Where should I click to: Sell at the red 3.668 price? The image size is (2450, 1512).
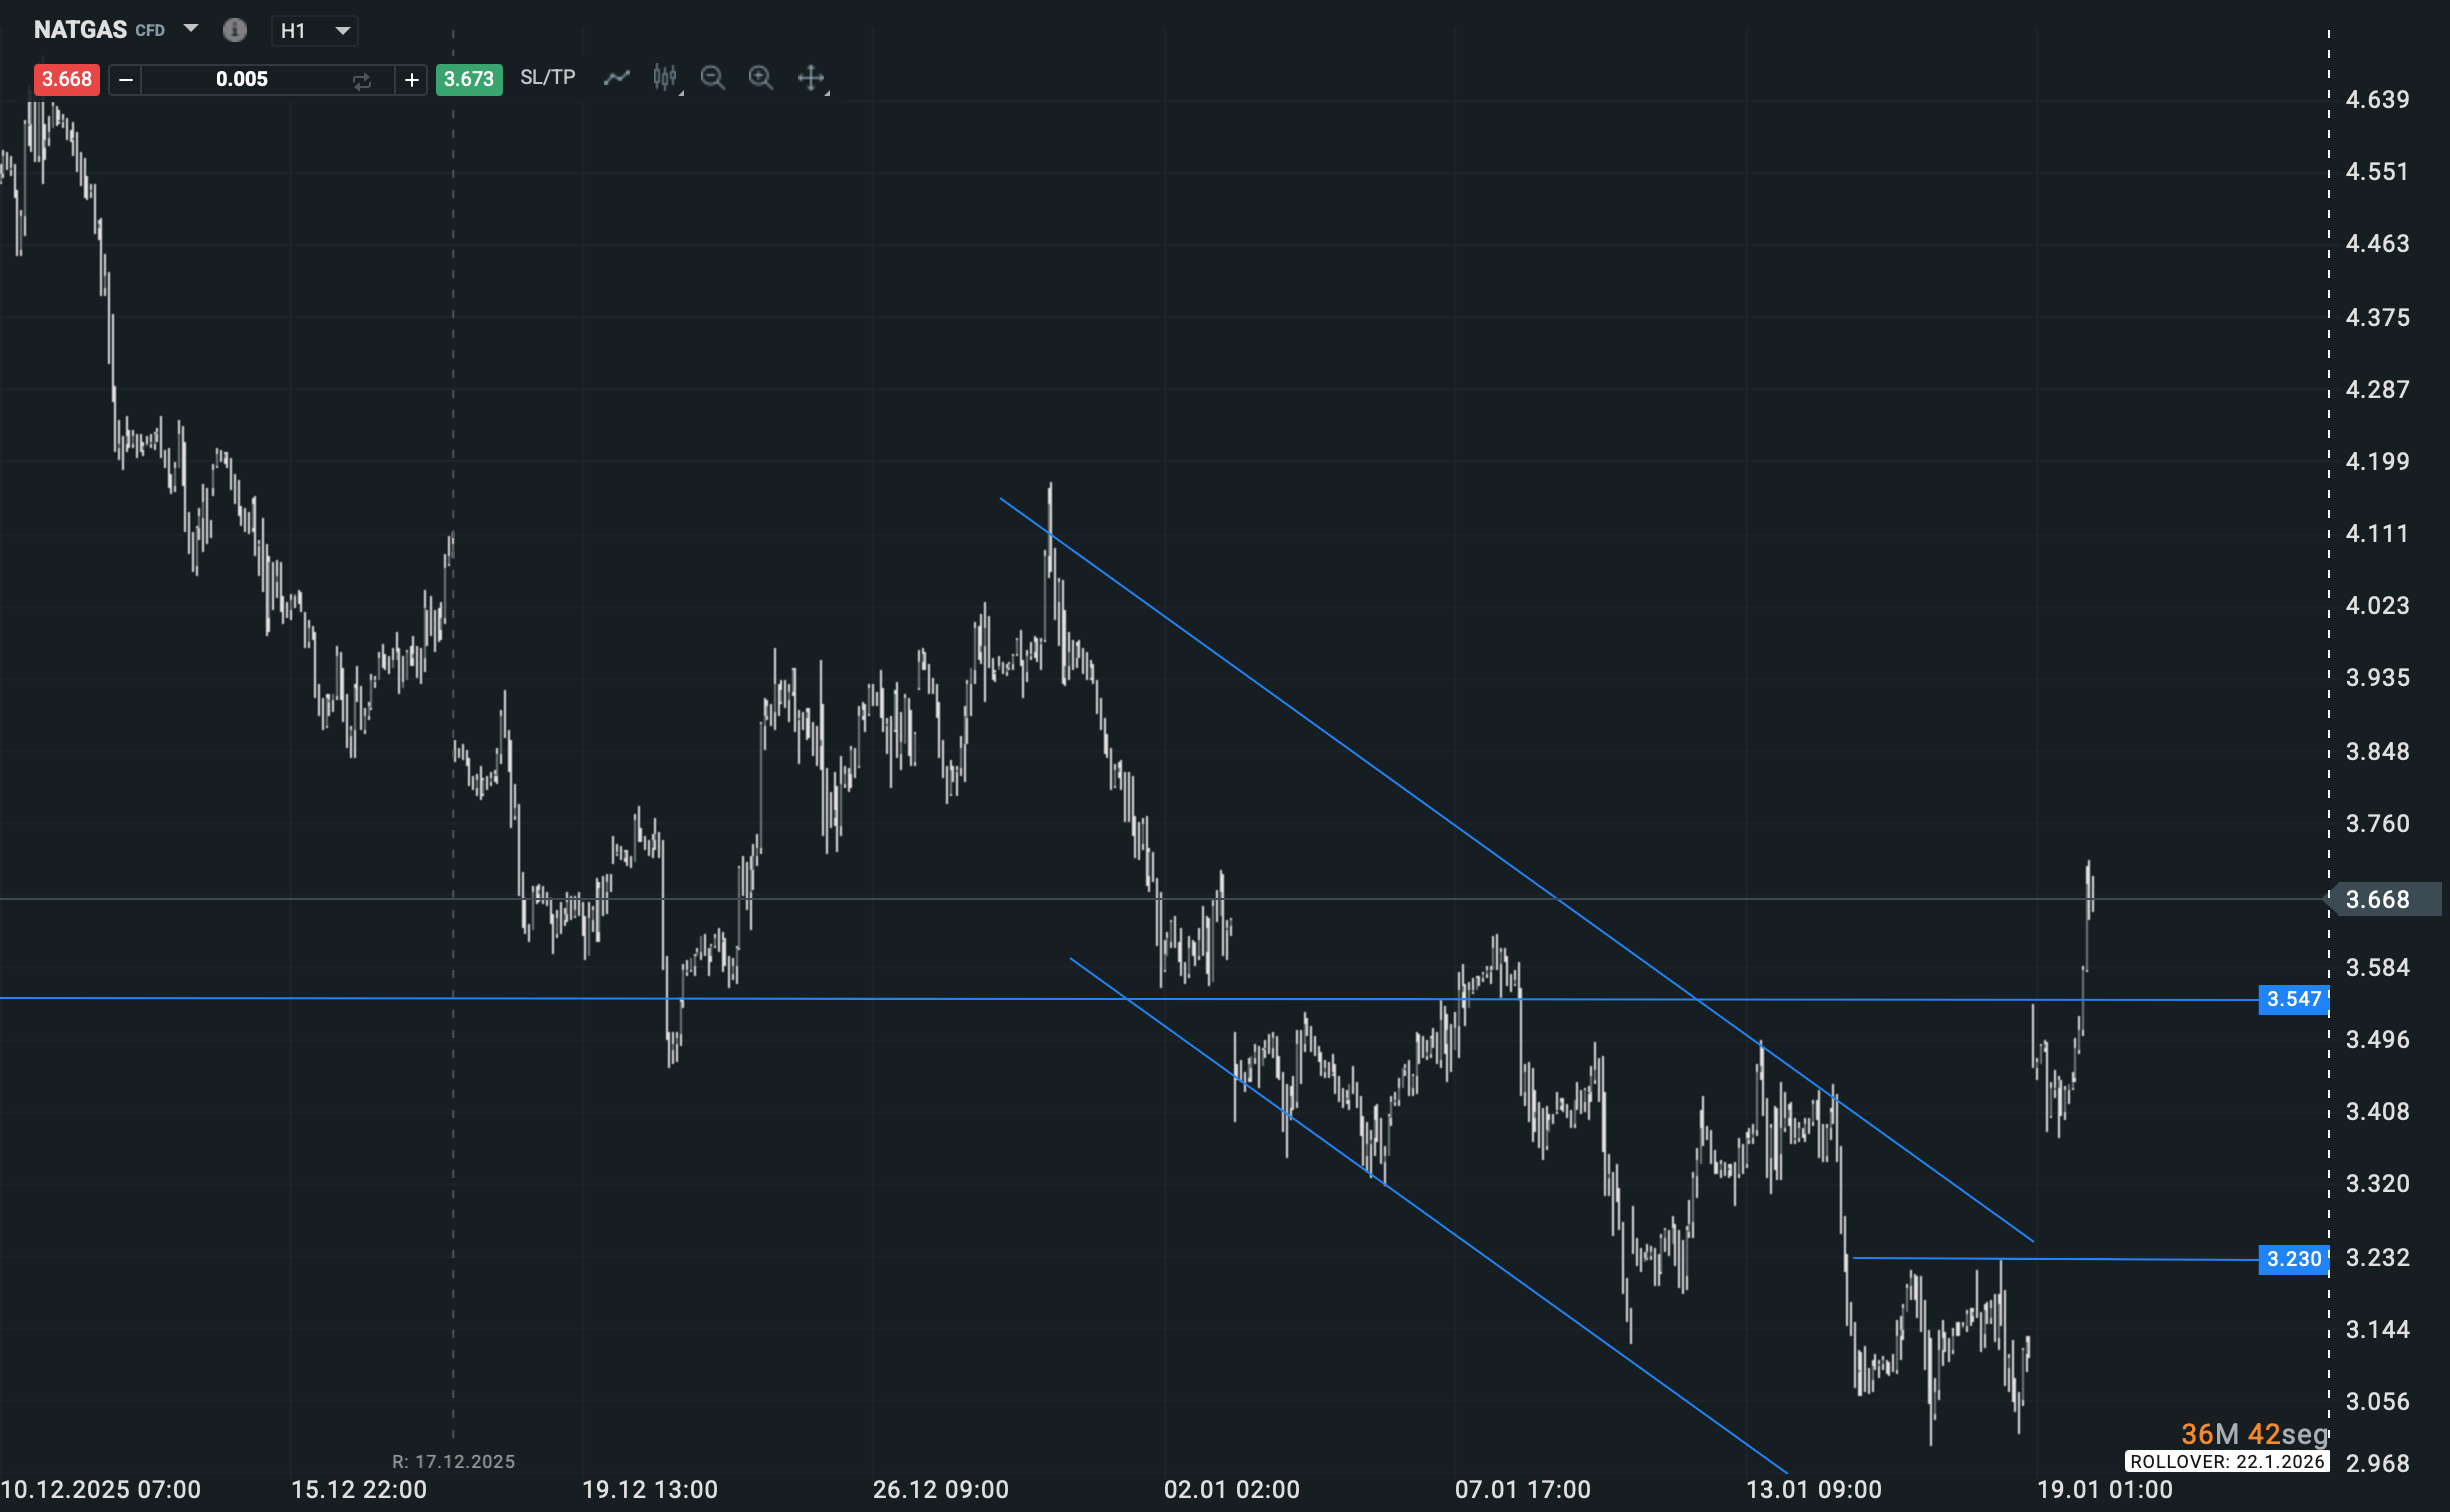click(66, 79)
